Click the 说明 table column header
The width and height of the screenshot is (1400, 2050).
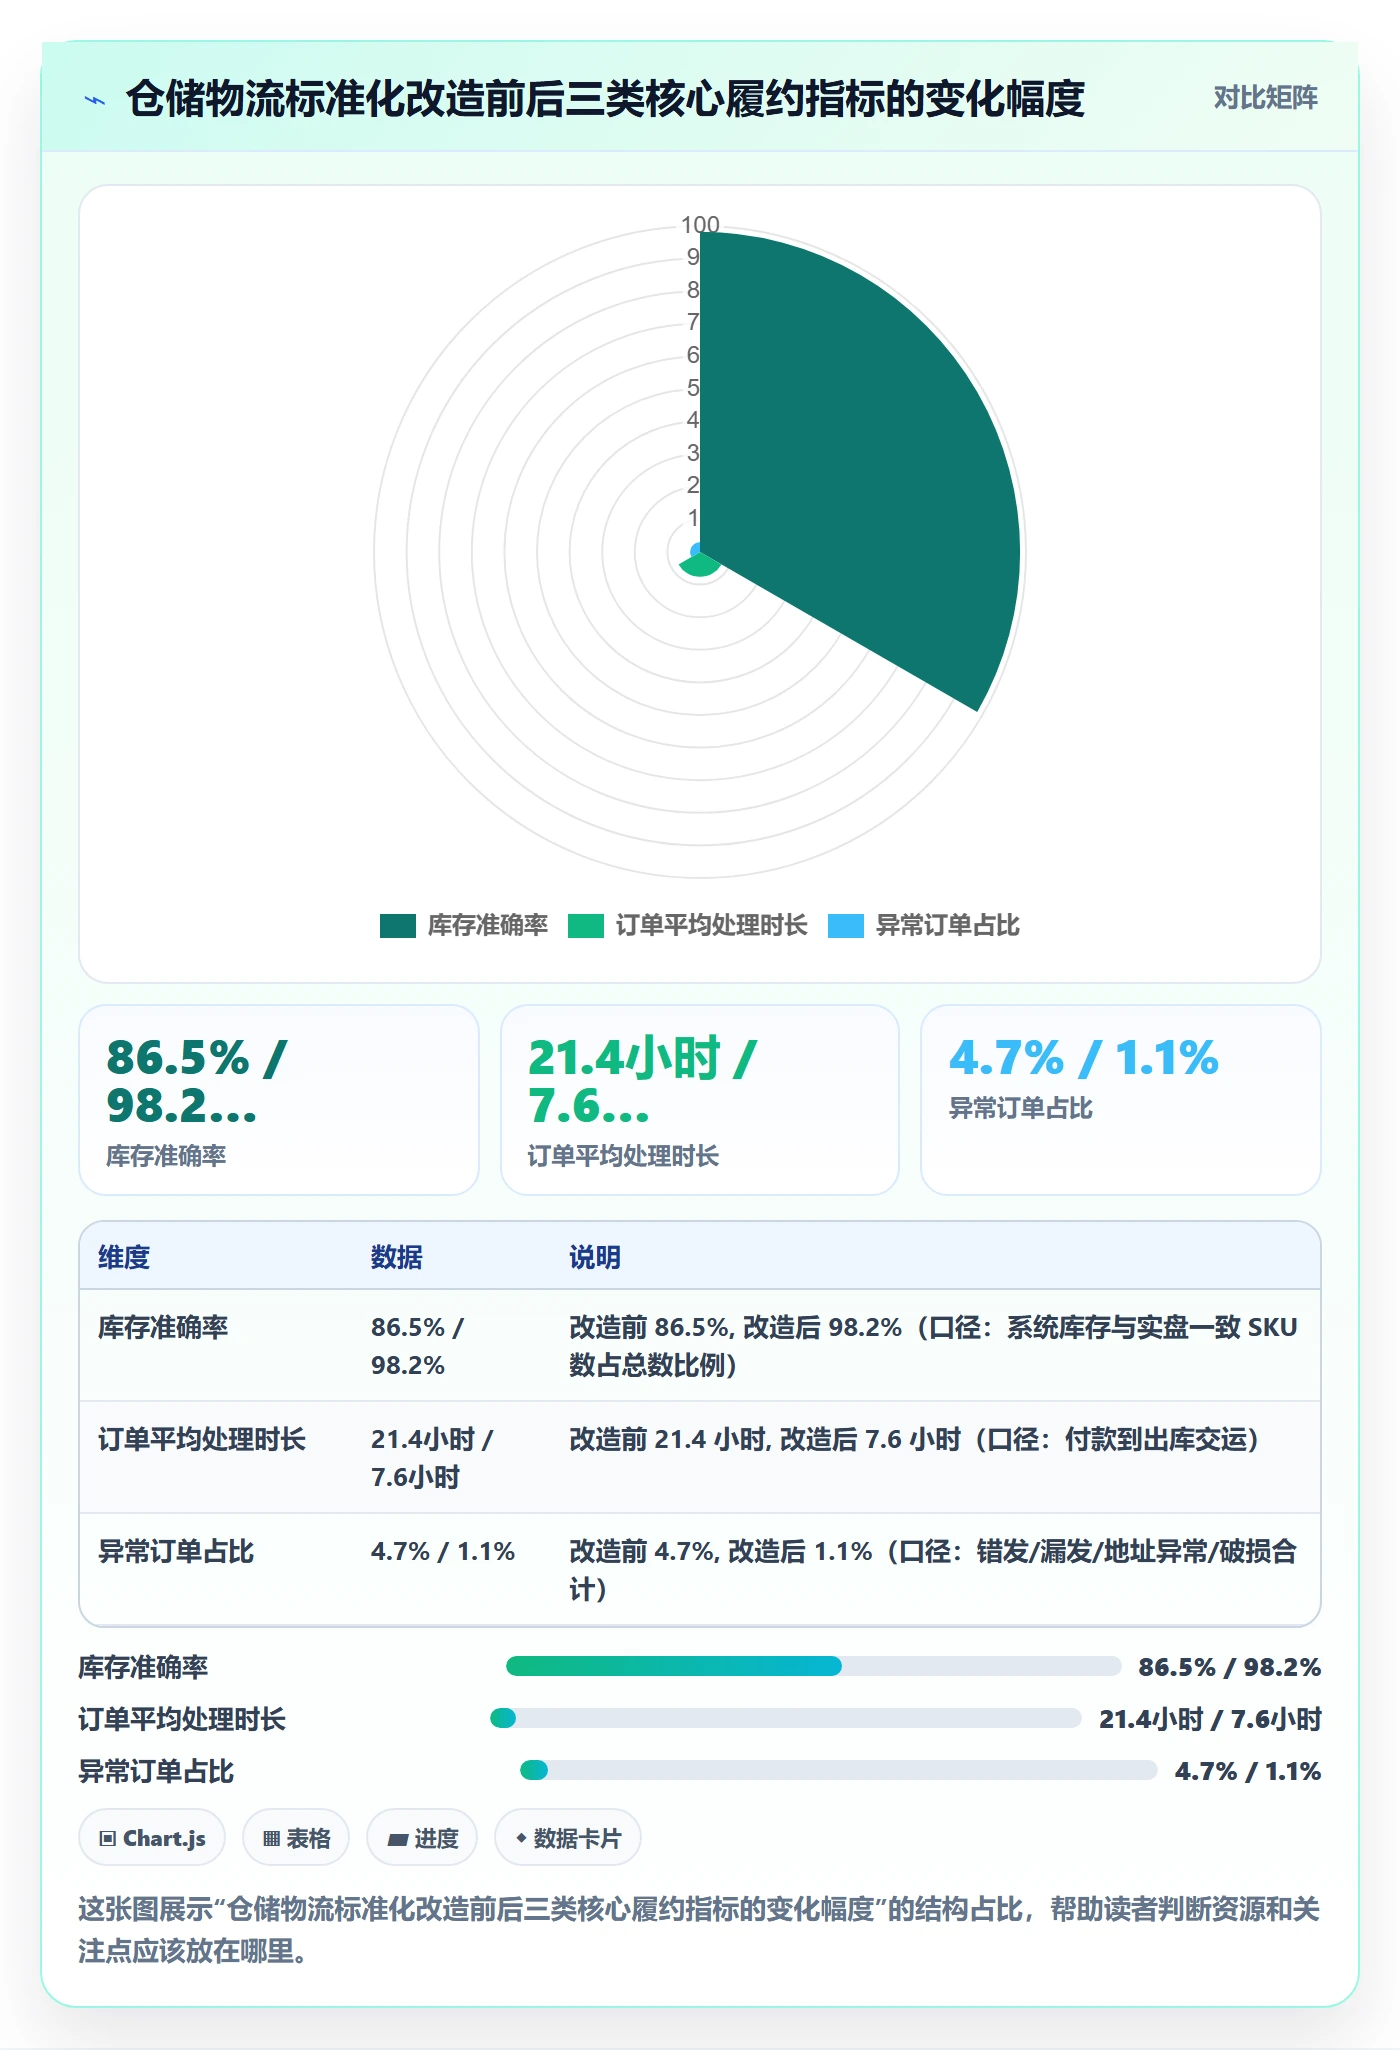[595, 1257]
